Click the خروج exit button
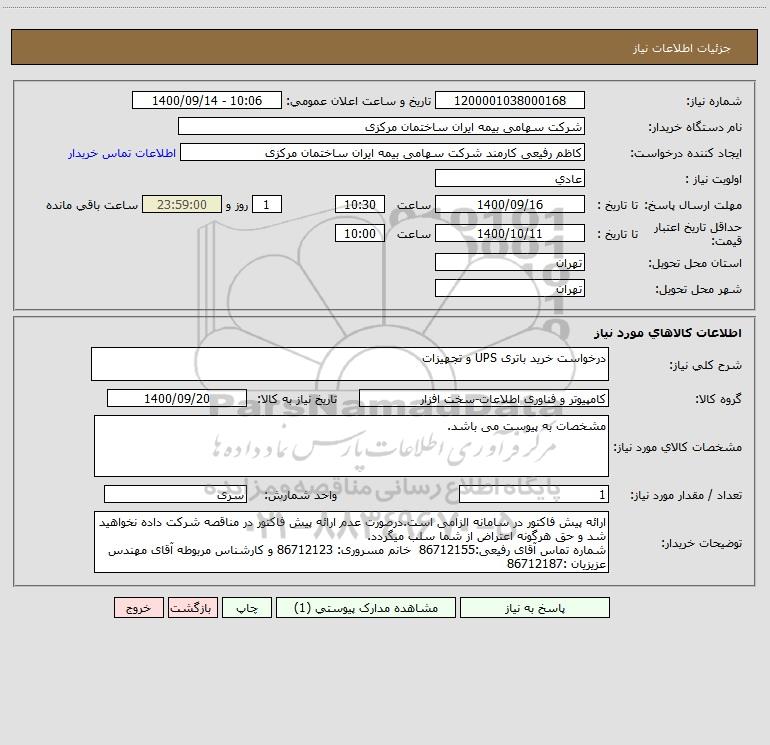This screenshot has width=770, height=745. 138,608
